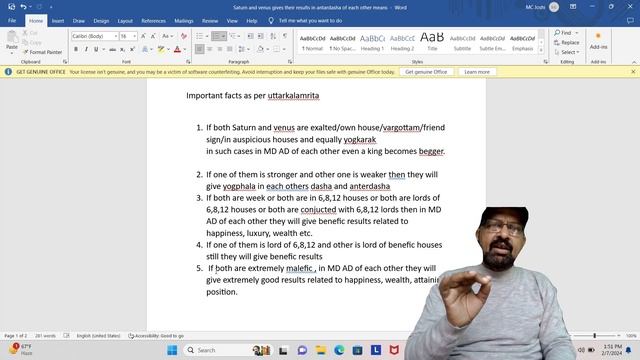Click the Bullets list icon
The image size is (640, 360).
200,36
